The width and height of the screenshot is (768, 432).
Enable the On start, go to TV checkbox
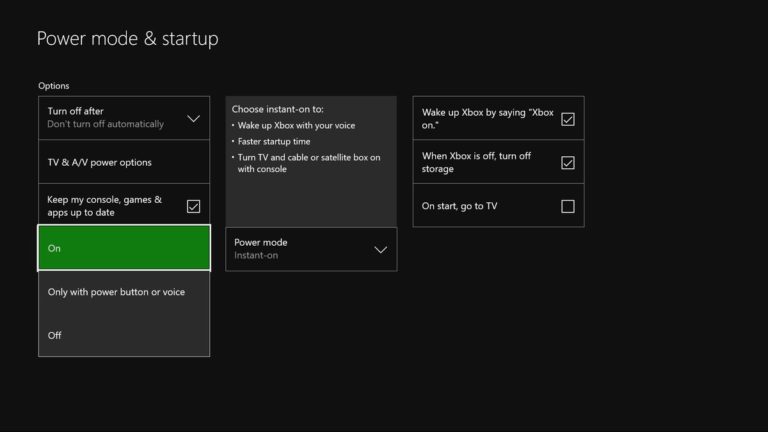pos(567,206)
